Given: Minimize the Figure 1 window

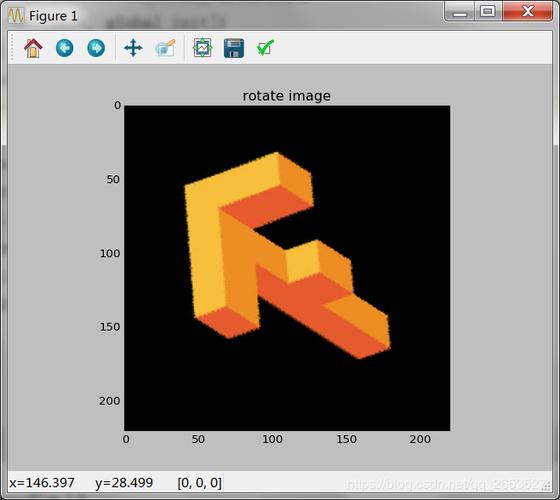Looking at the screenshot, I should pos(460,11).
